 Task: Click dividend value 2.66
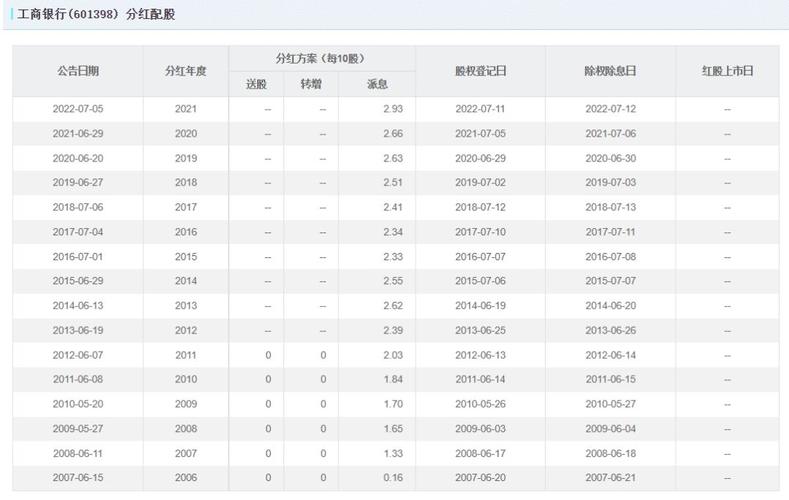(x=393, y=134)
